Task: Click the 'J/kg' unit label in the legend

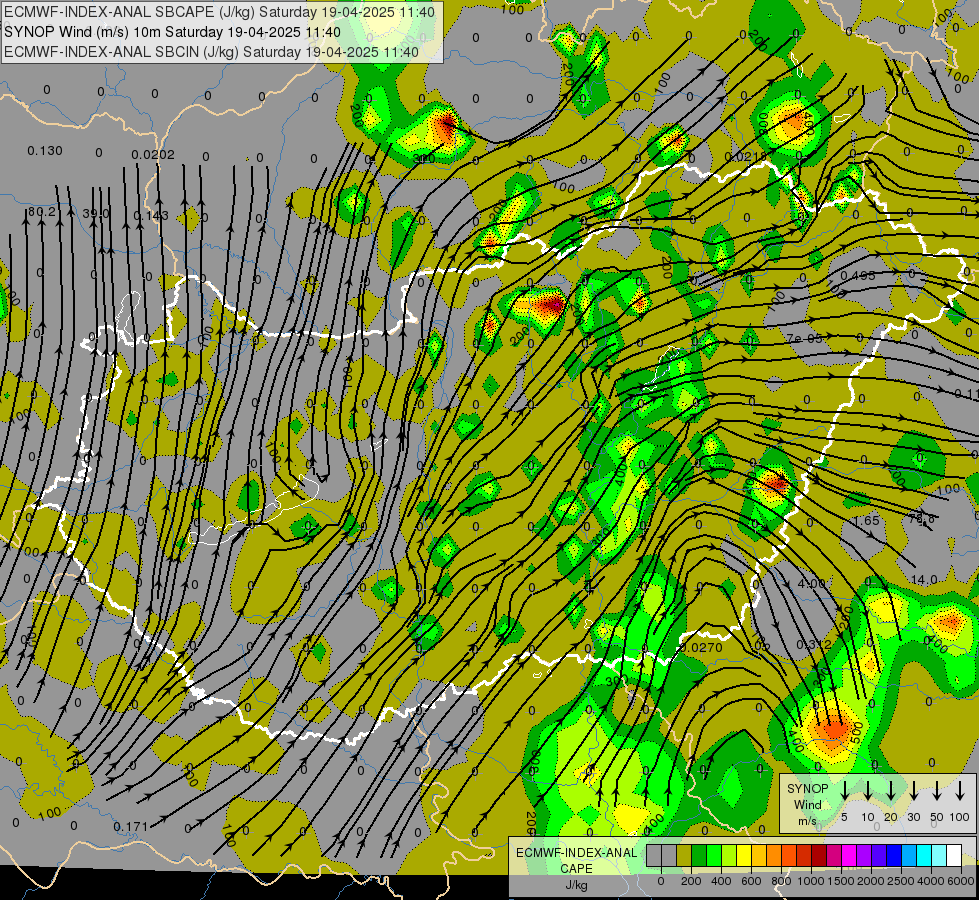Action: coord(576,885)
